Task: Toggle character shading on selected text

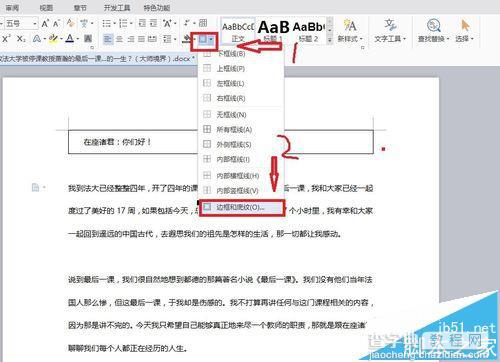Action: (x=88, y=39)
